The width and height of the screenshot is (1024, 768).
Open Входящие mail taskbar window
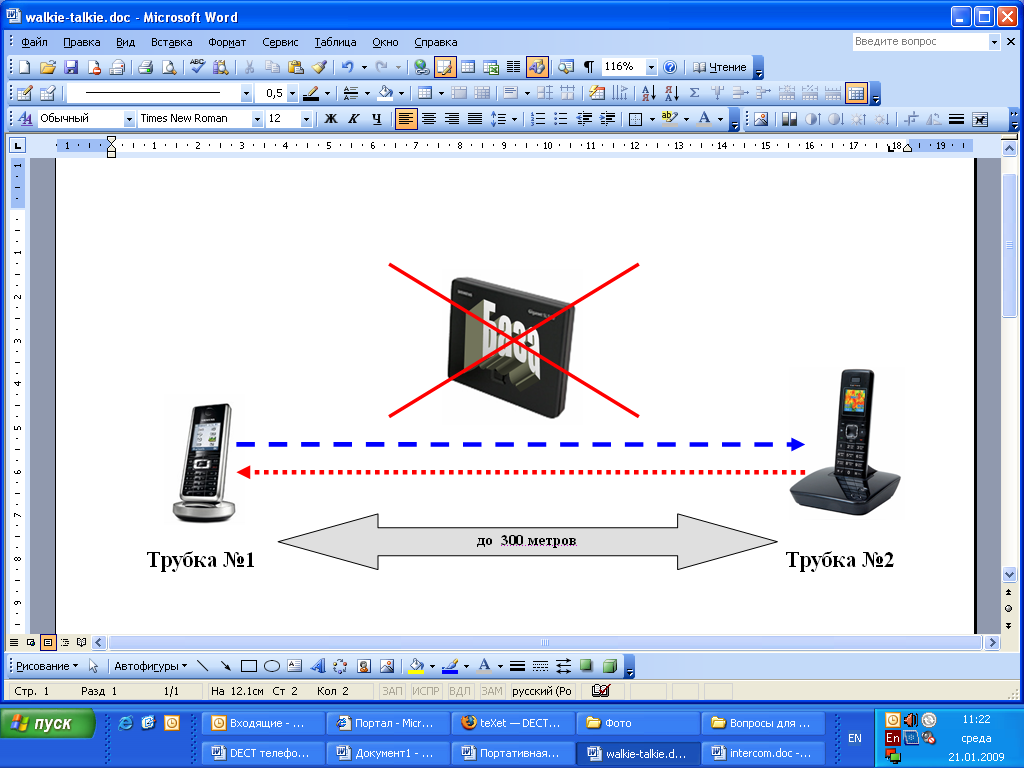[261, 723]
